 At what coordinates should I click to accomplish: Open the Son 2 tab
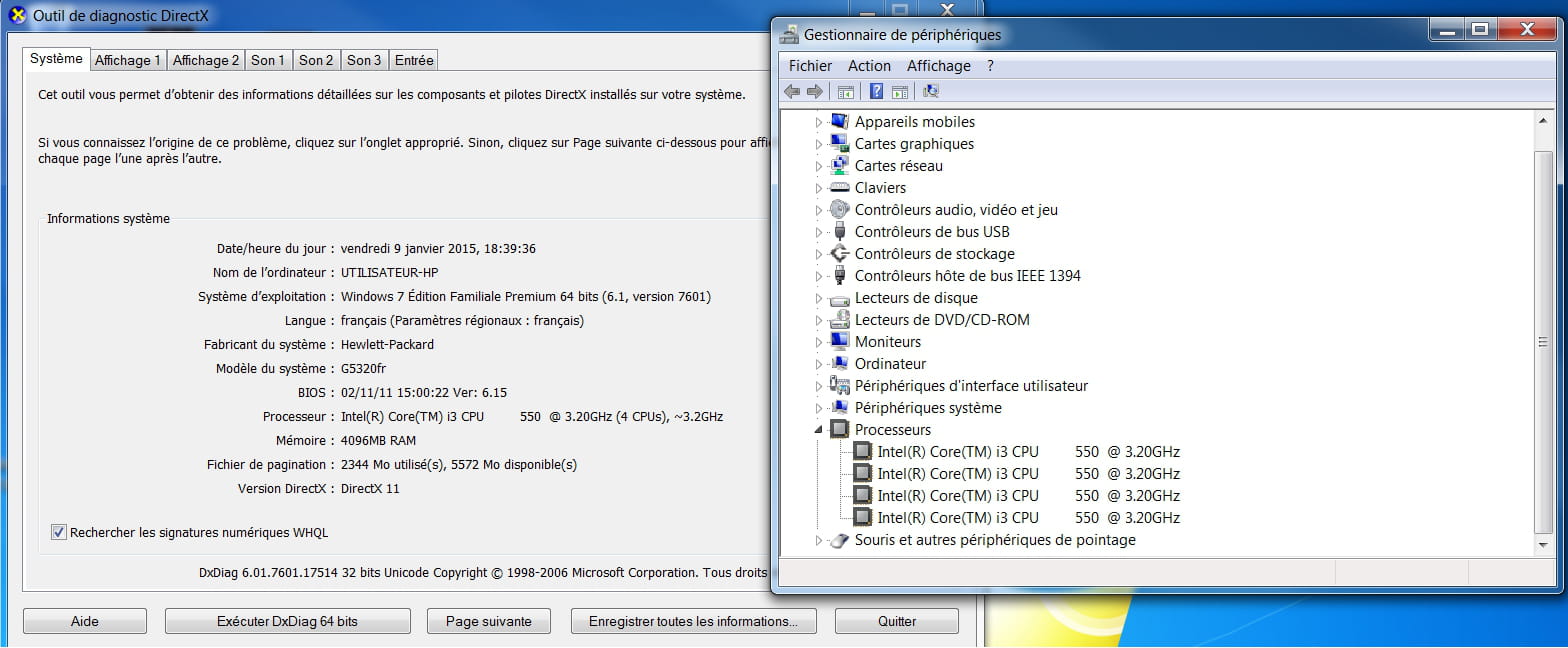[316, 60]
